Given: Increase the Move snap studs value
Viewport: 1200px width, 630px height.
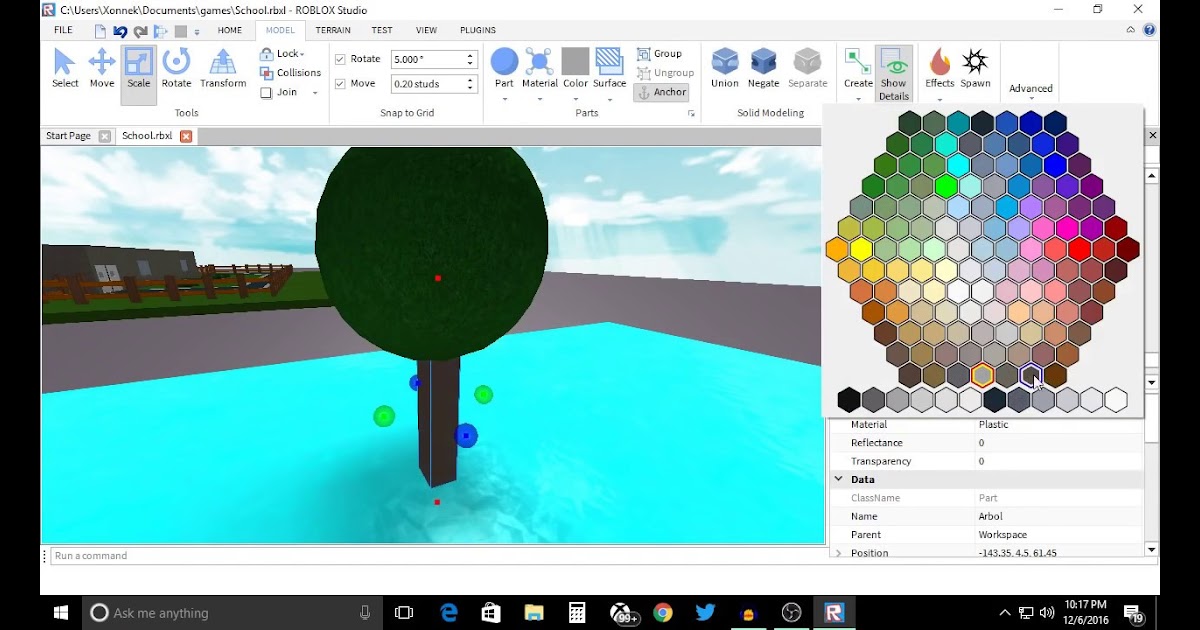Looking at the screenshot, I should click(x=470, y=79).
